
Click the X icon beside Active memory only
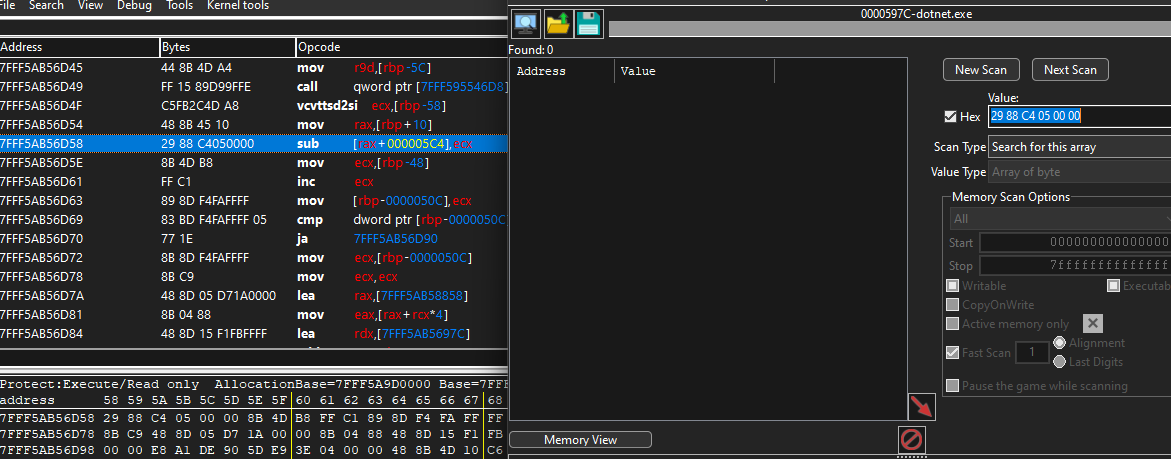click(x=1093, y=323)
